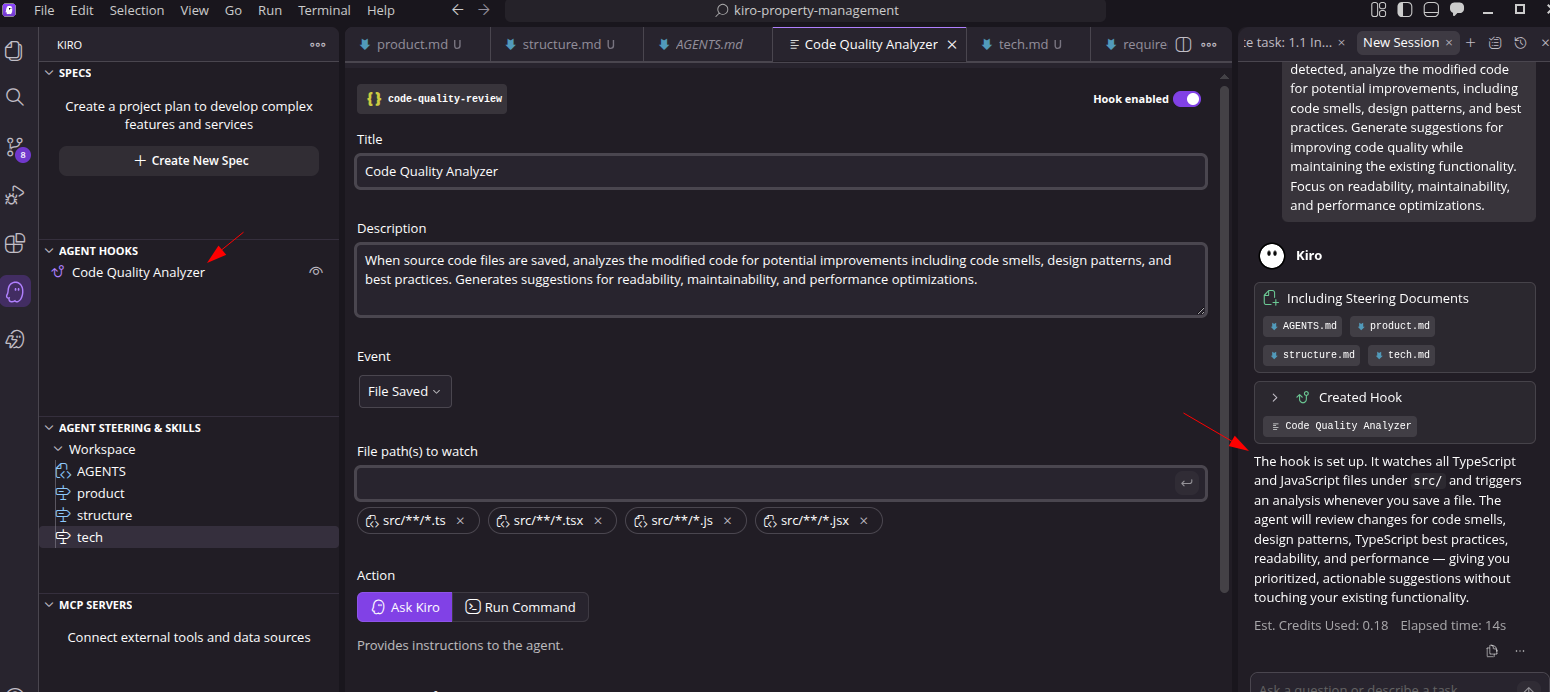Toggle eye icon for Code Quality Analyzer hook

coord(317,272)
